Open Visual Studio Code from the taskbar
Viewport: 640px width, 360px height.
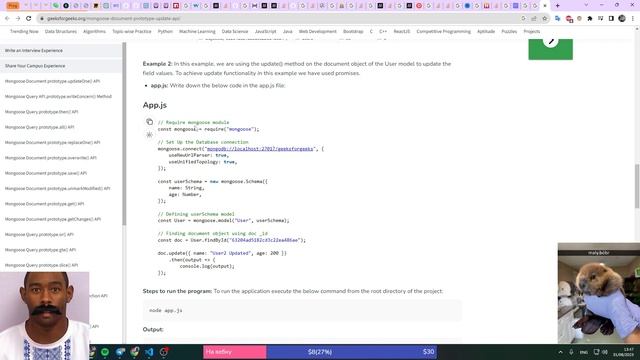coord(149,352)
